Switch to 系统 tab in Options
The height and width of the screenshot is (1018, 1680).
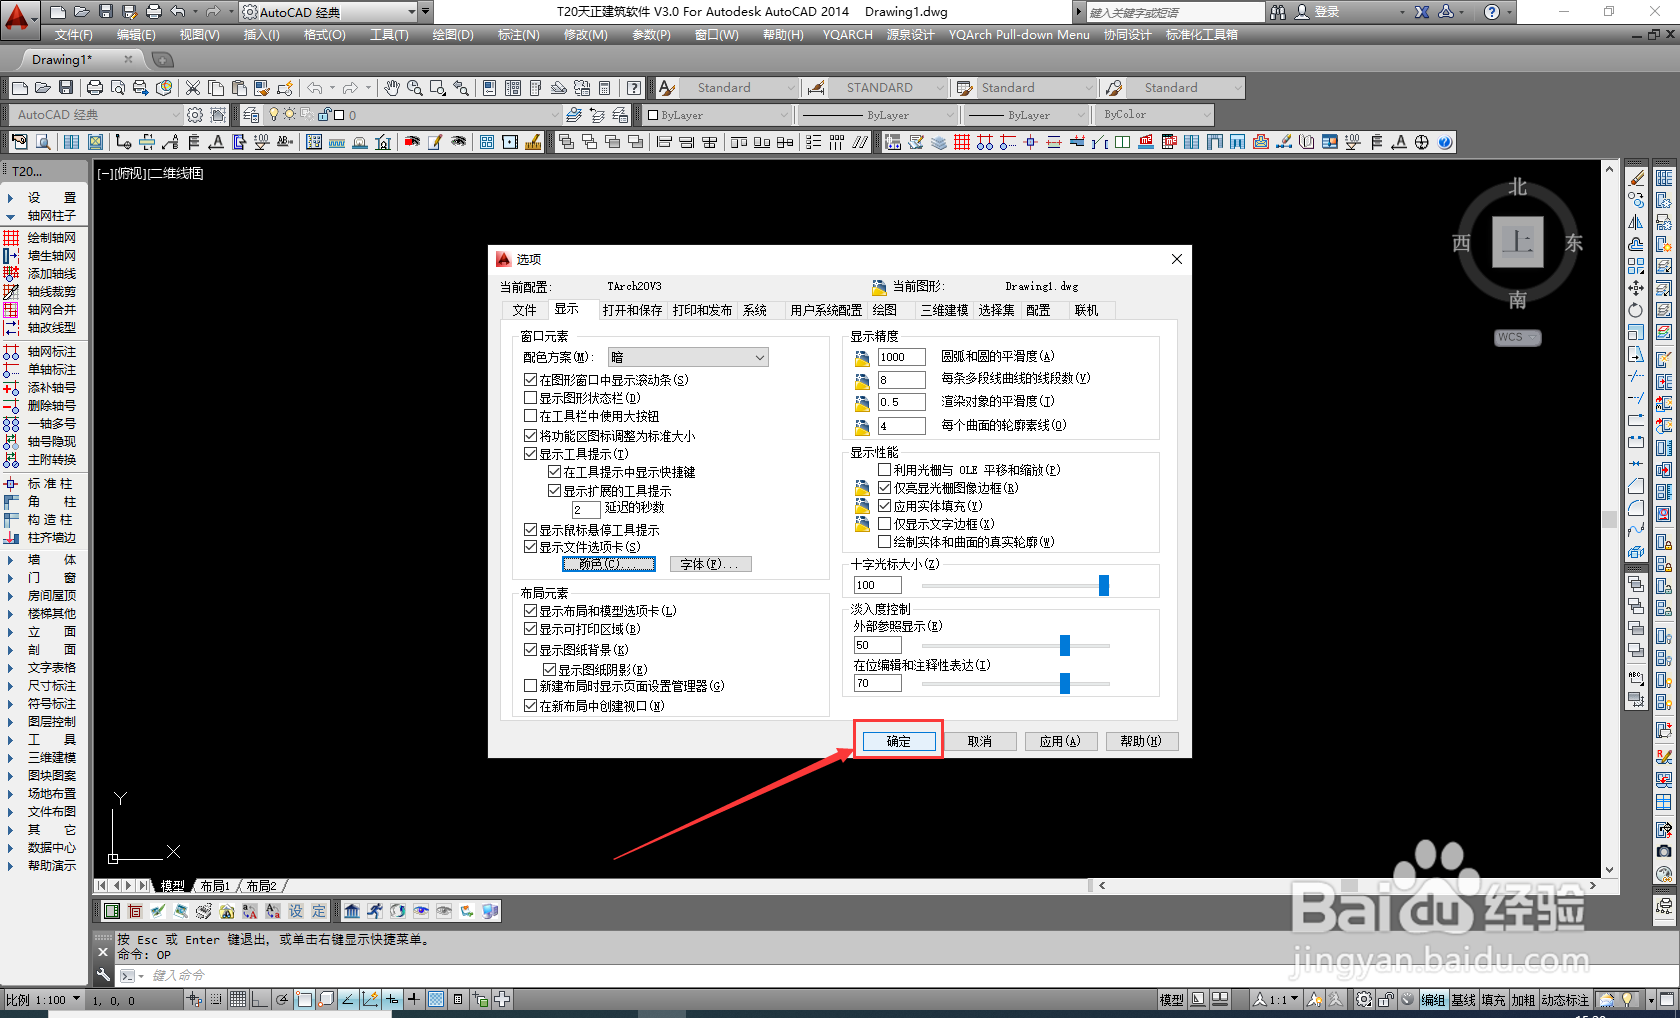(x=755, y=310)
